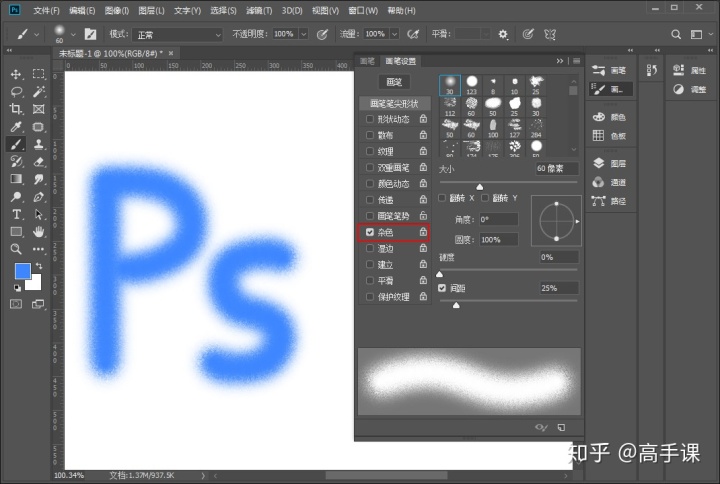This screenshot has height=484, width=720.
Task: Select the Move tool
Action: [16, 74]
